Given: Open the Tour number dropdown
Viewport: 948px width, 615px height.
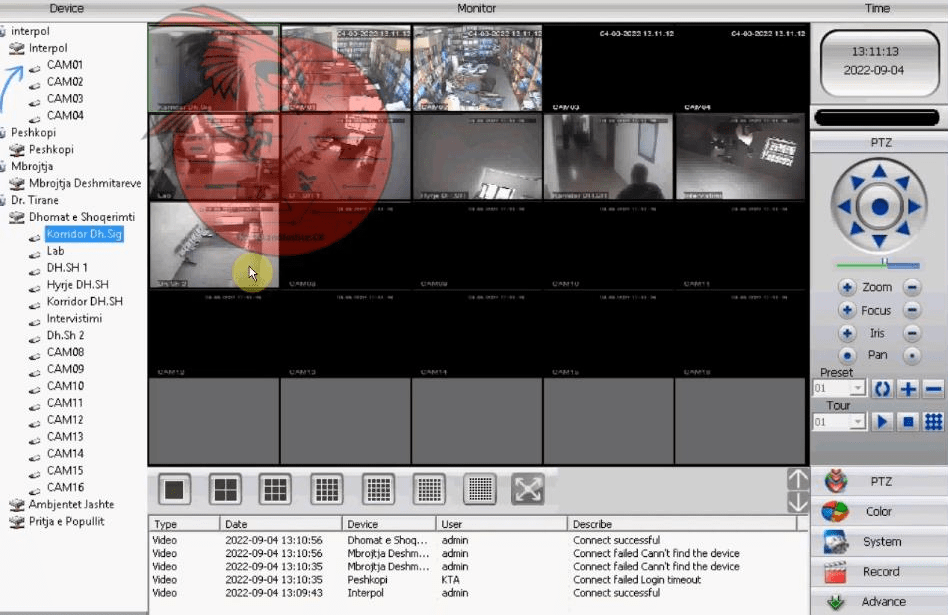Looking at the screenshot, I should point(857,422).
